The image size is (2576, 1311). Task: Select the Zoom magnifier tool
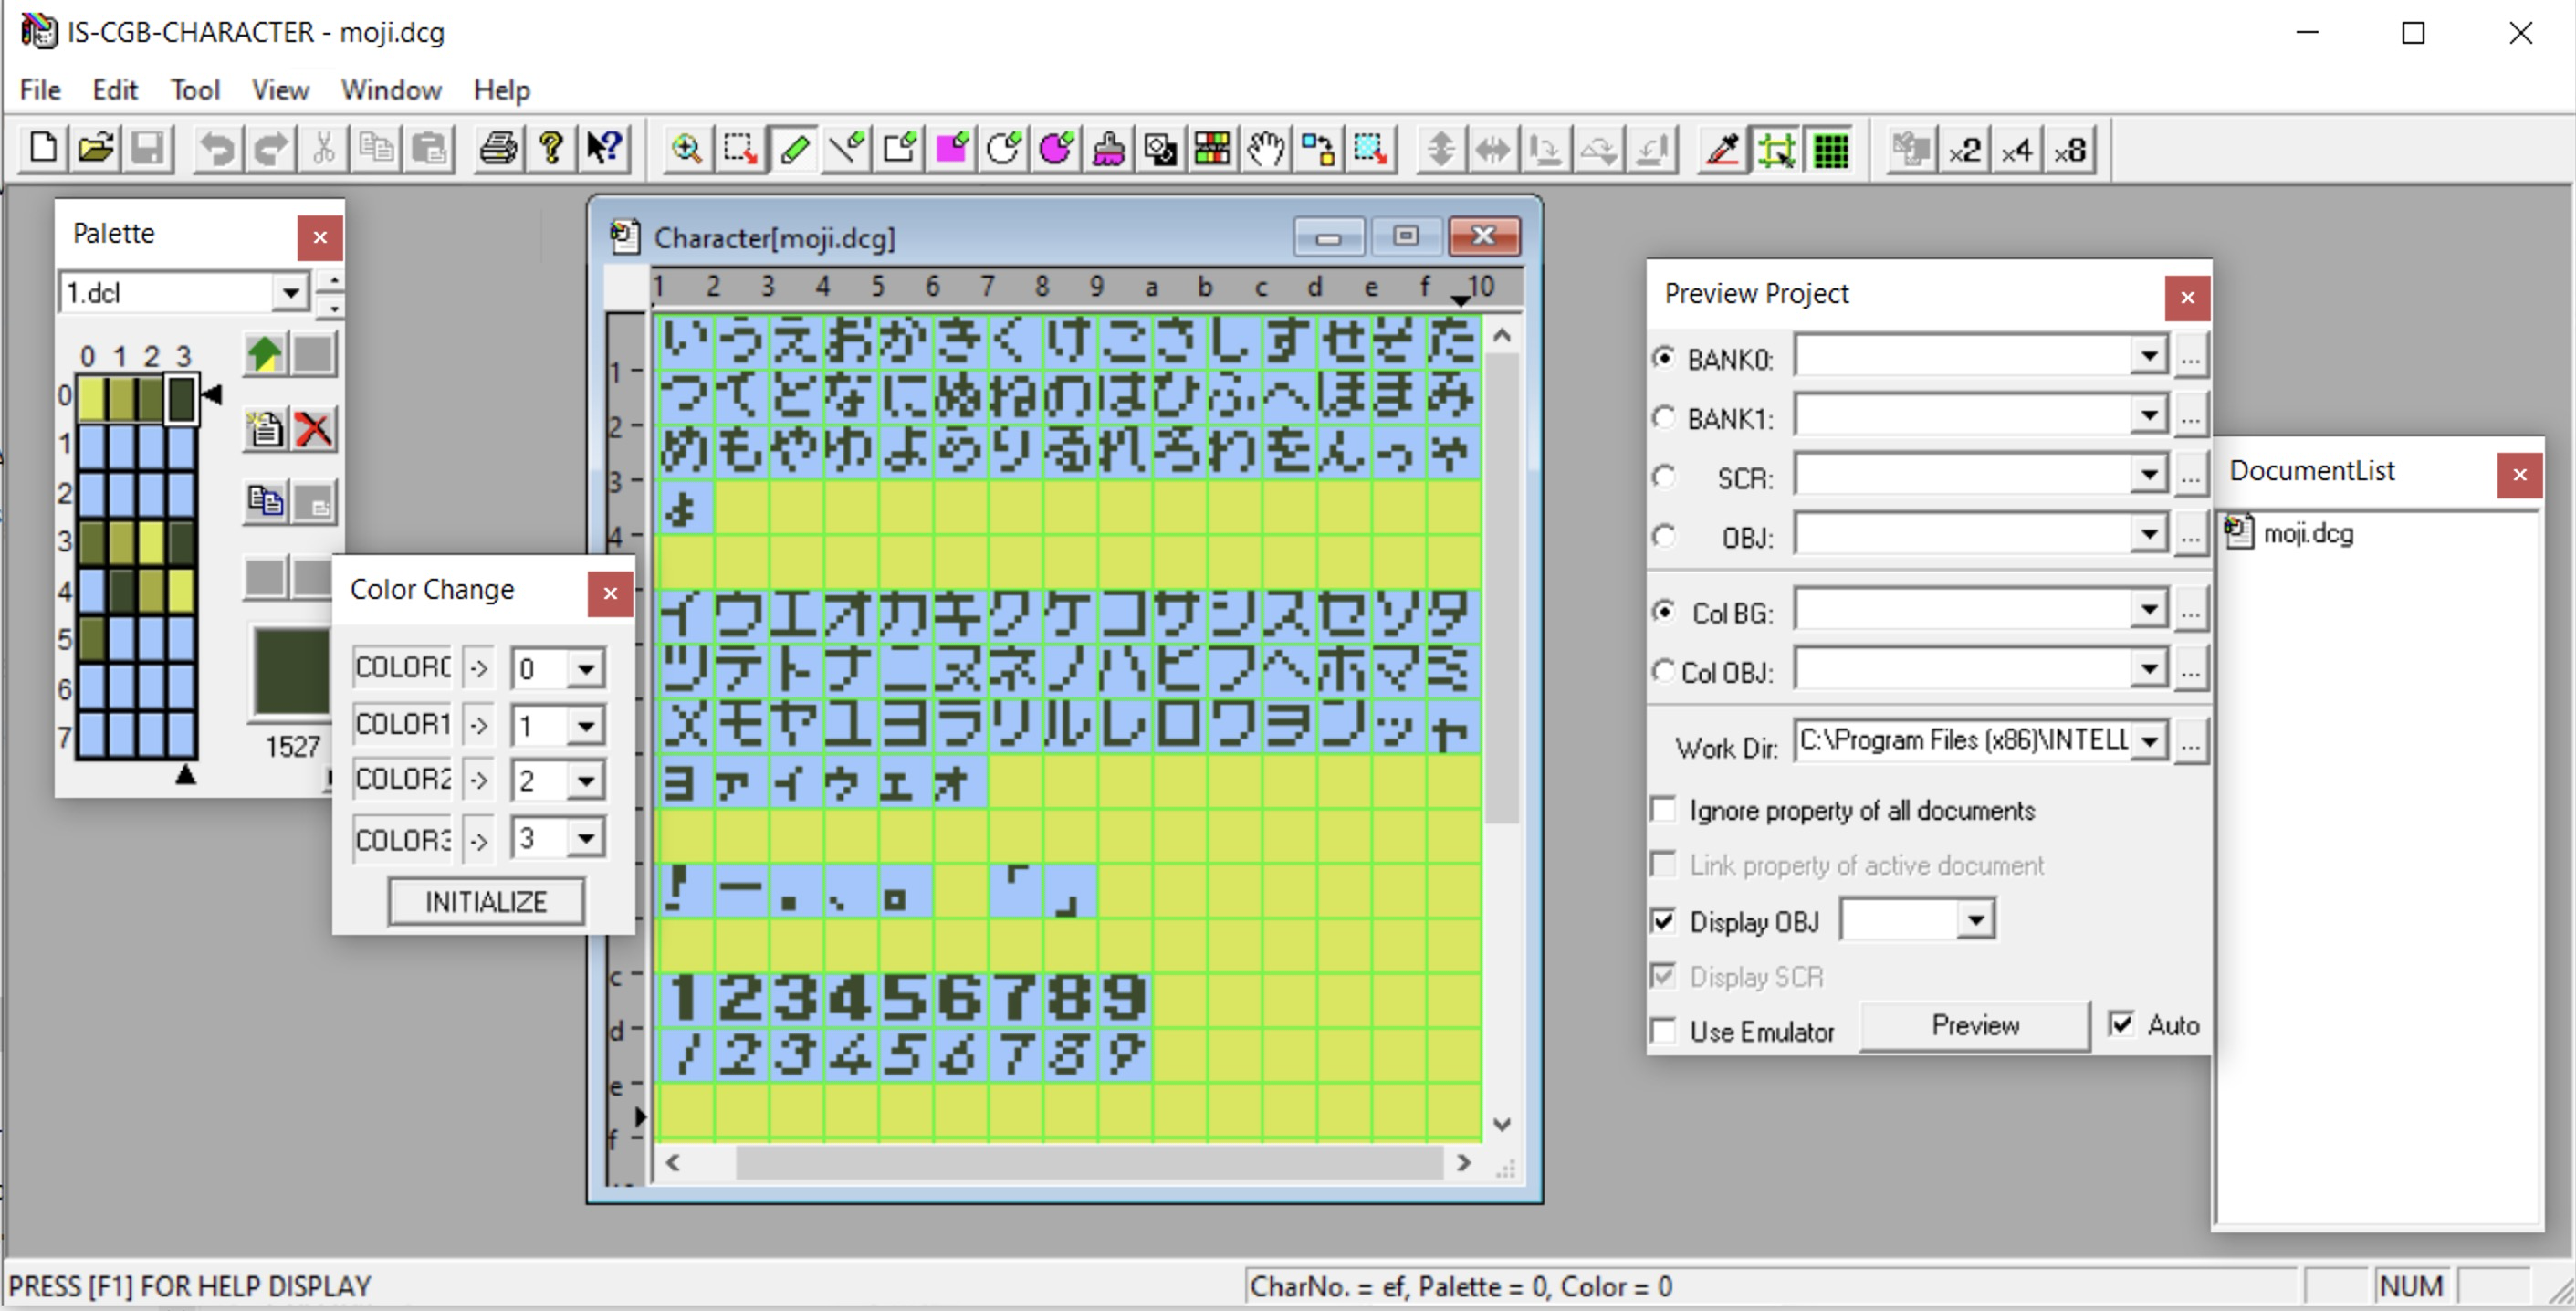(685, 149)
